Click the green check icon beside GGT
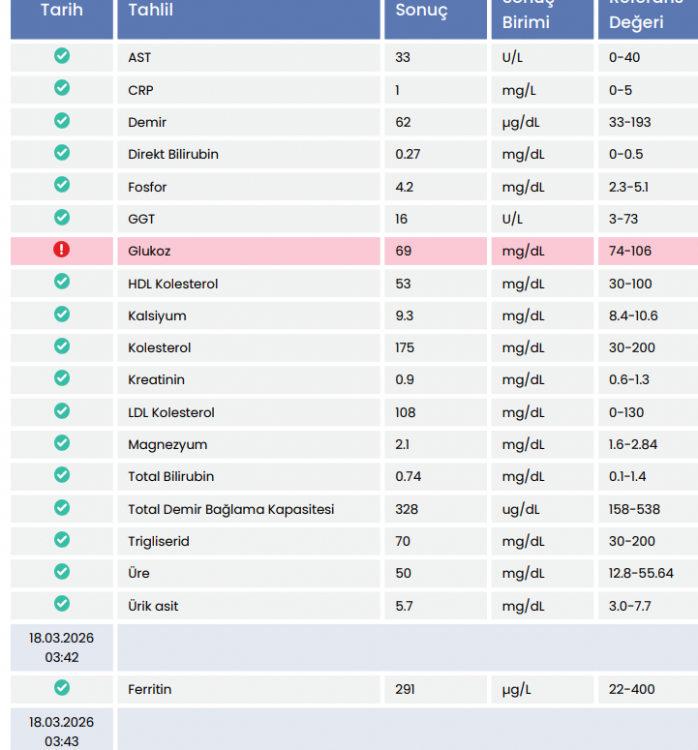Screen dimensions: 698x750 click(61, 218)
